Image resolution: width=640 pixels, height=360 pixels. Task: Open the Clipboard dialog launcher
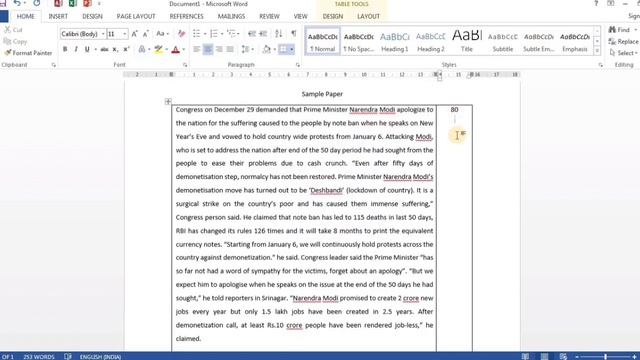(x=53, y=65)
